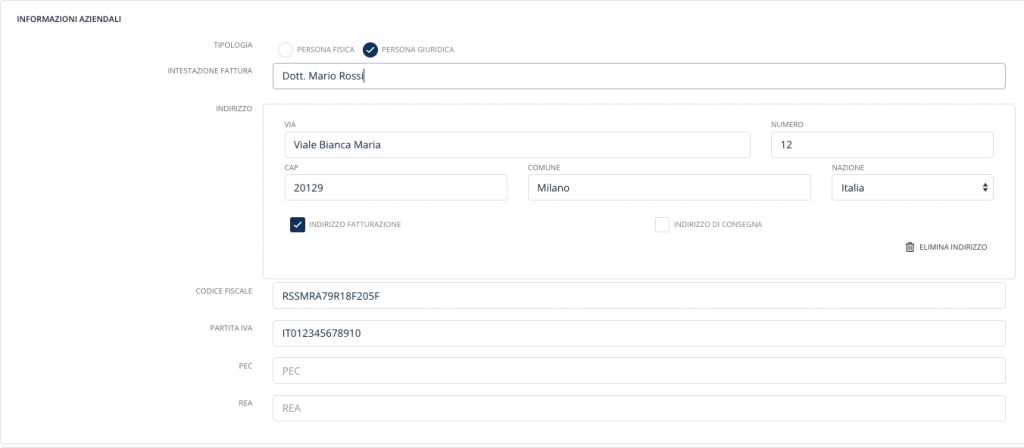Click the Tipologia label
This screenshot has height=448, width=1024.
(x=233, y=45)
